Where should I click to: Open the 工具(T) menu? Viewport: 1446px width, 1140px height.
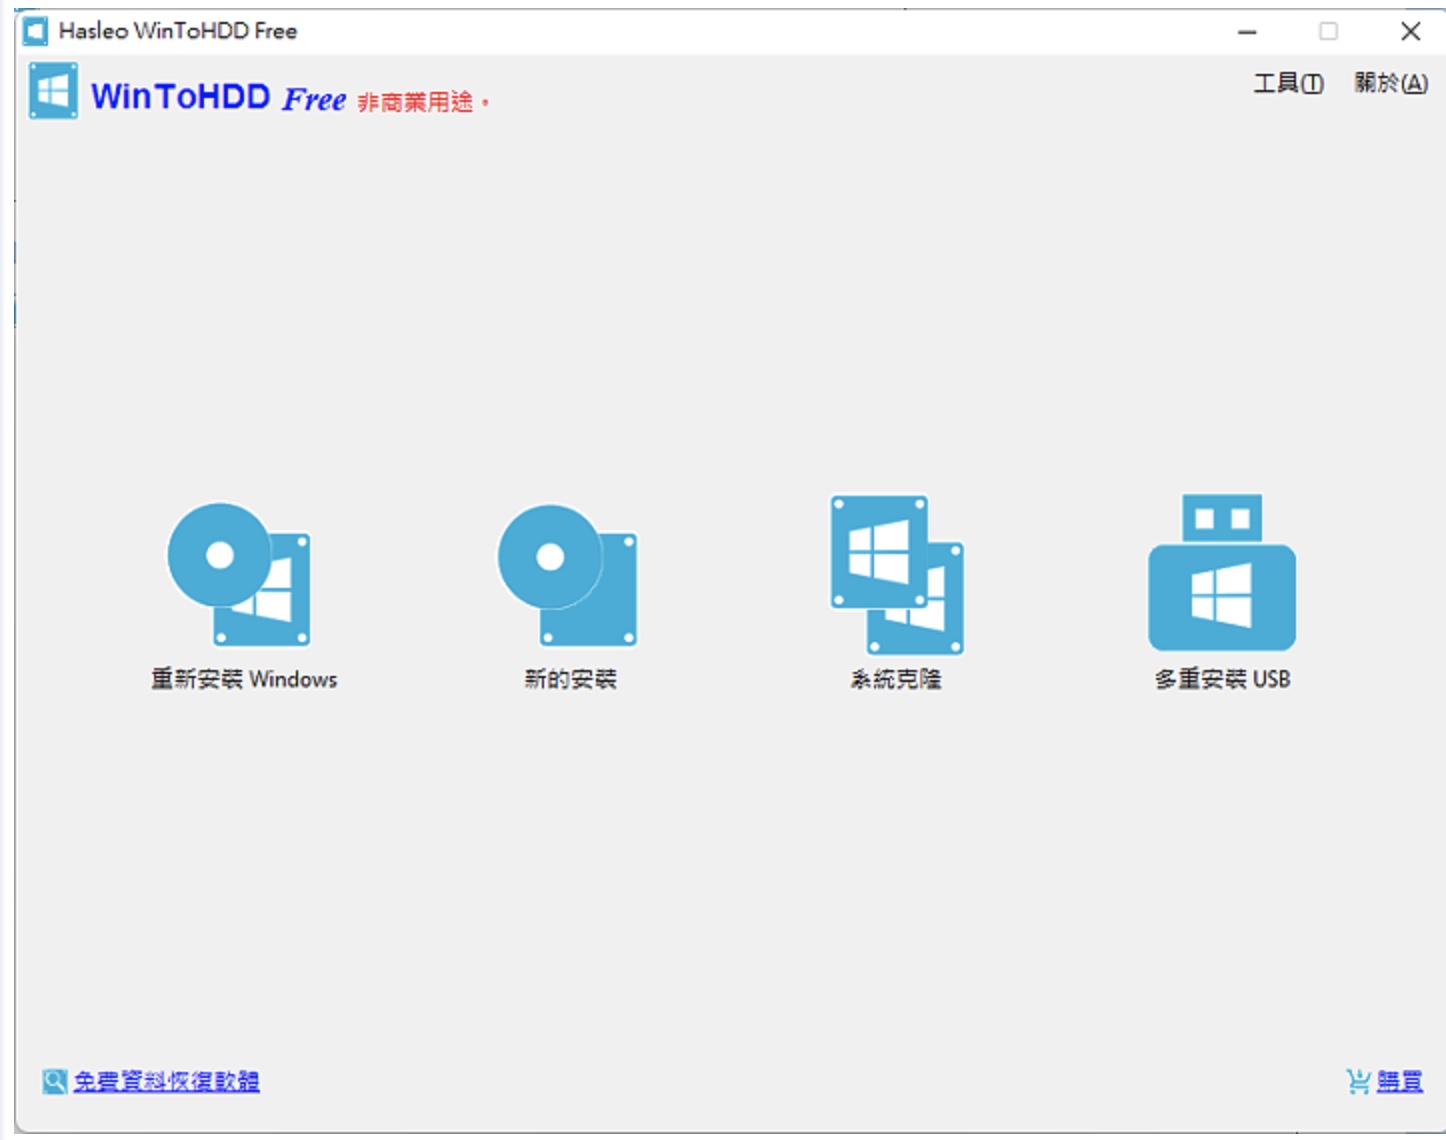pos(1288,83)
